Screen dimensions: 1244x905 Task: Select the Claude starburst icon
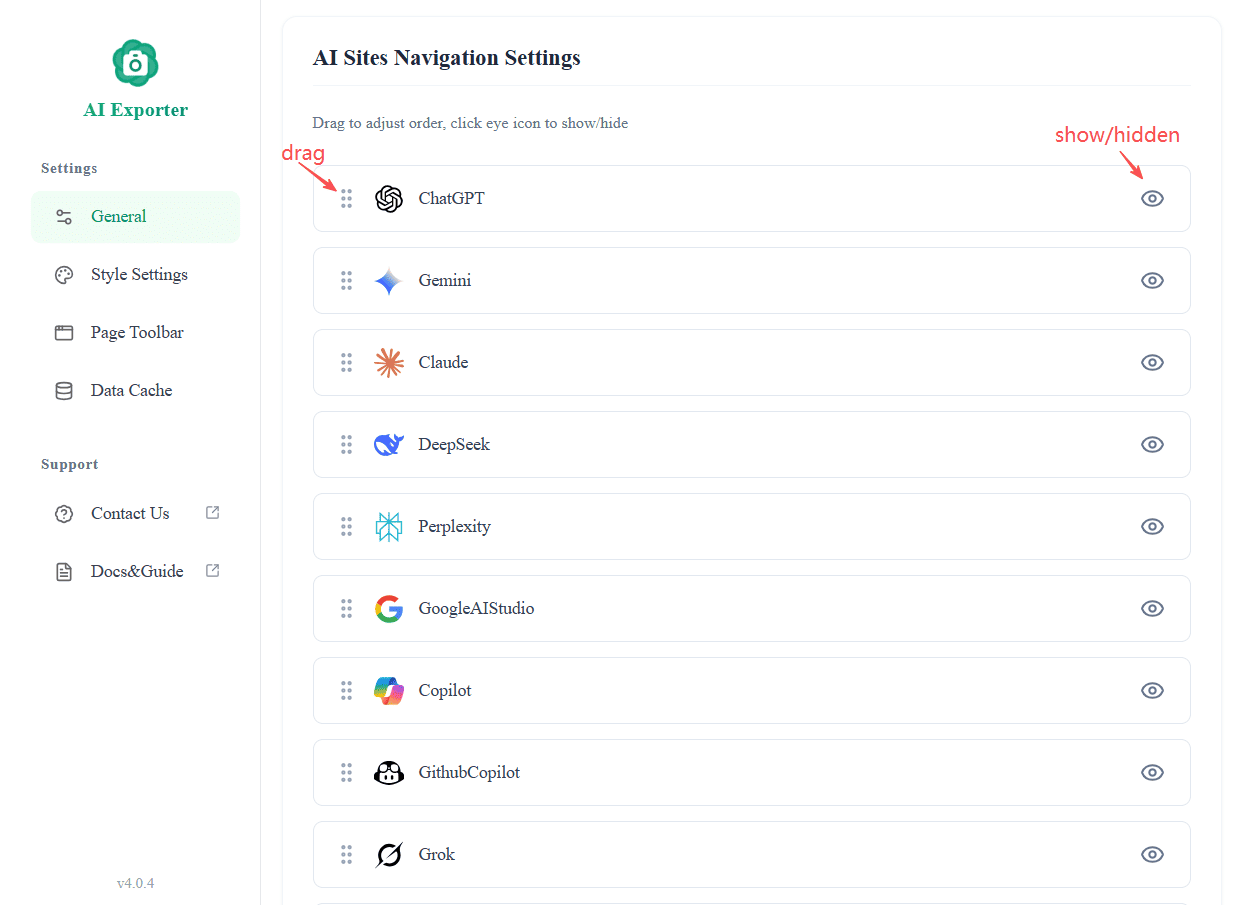(388, 362)
